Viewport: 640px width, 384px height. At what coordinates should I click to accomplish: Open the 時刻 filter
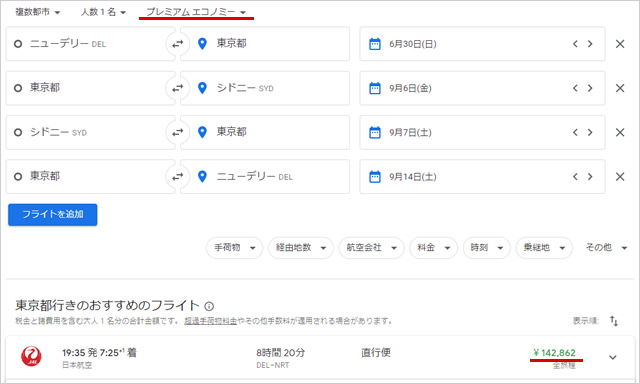487,248
